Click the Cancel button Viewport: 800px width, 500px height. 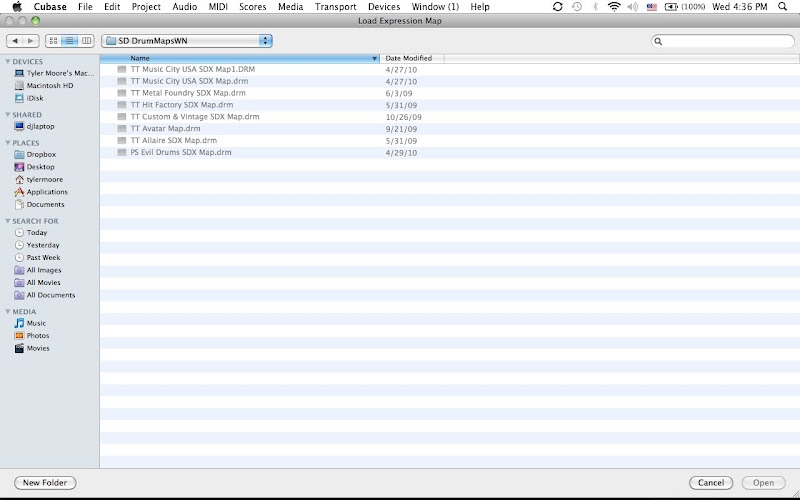(x=711, y=483)
